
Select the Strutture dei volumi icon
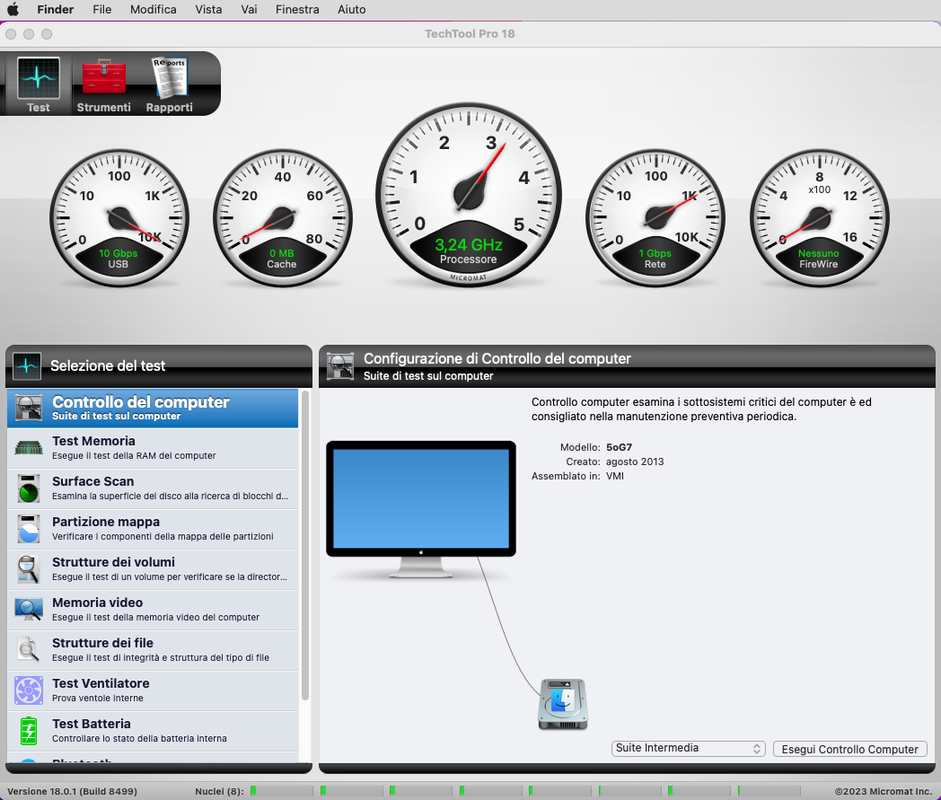(x=28, y=569)
